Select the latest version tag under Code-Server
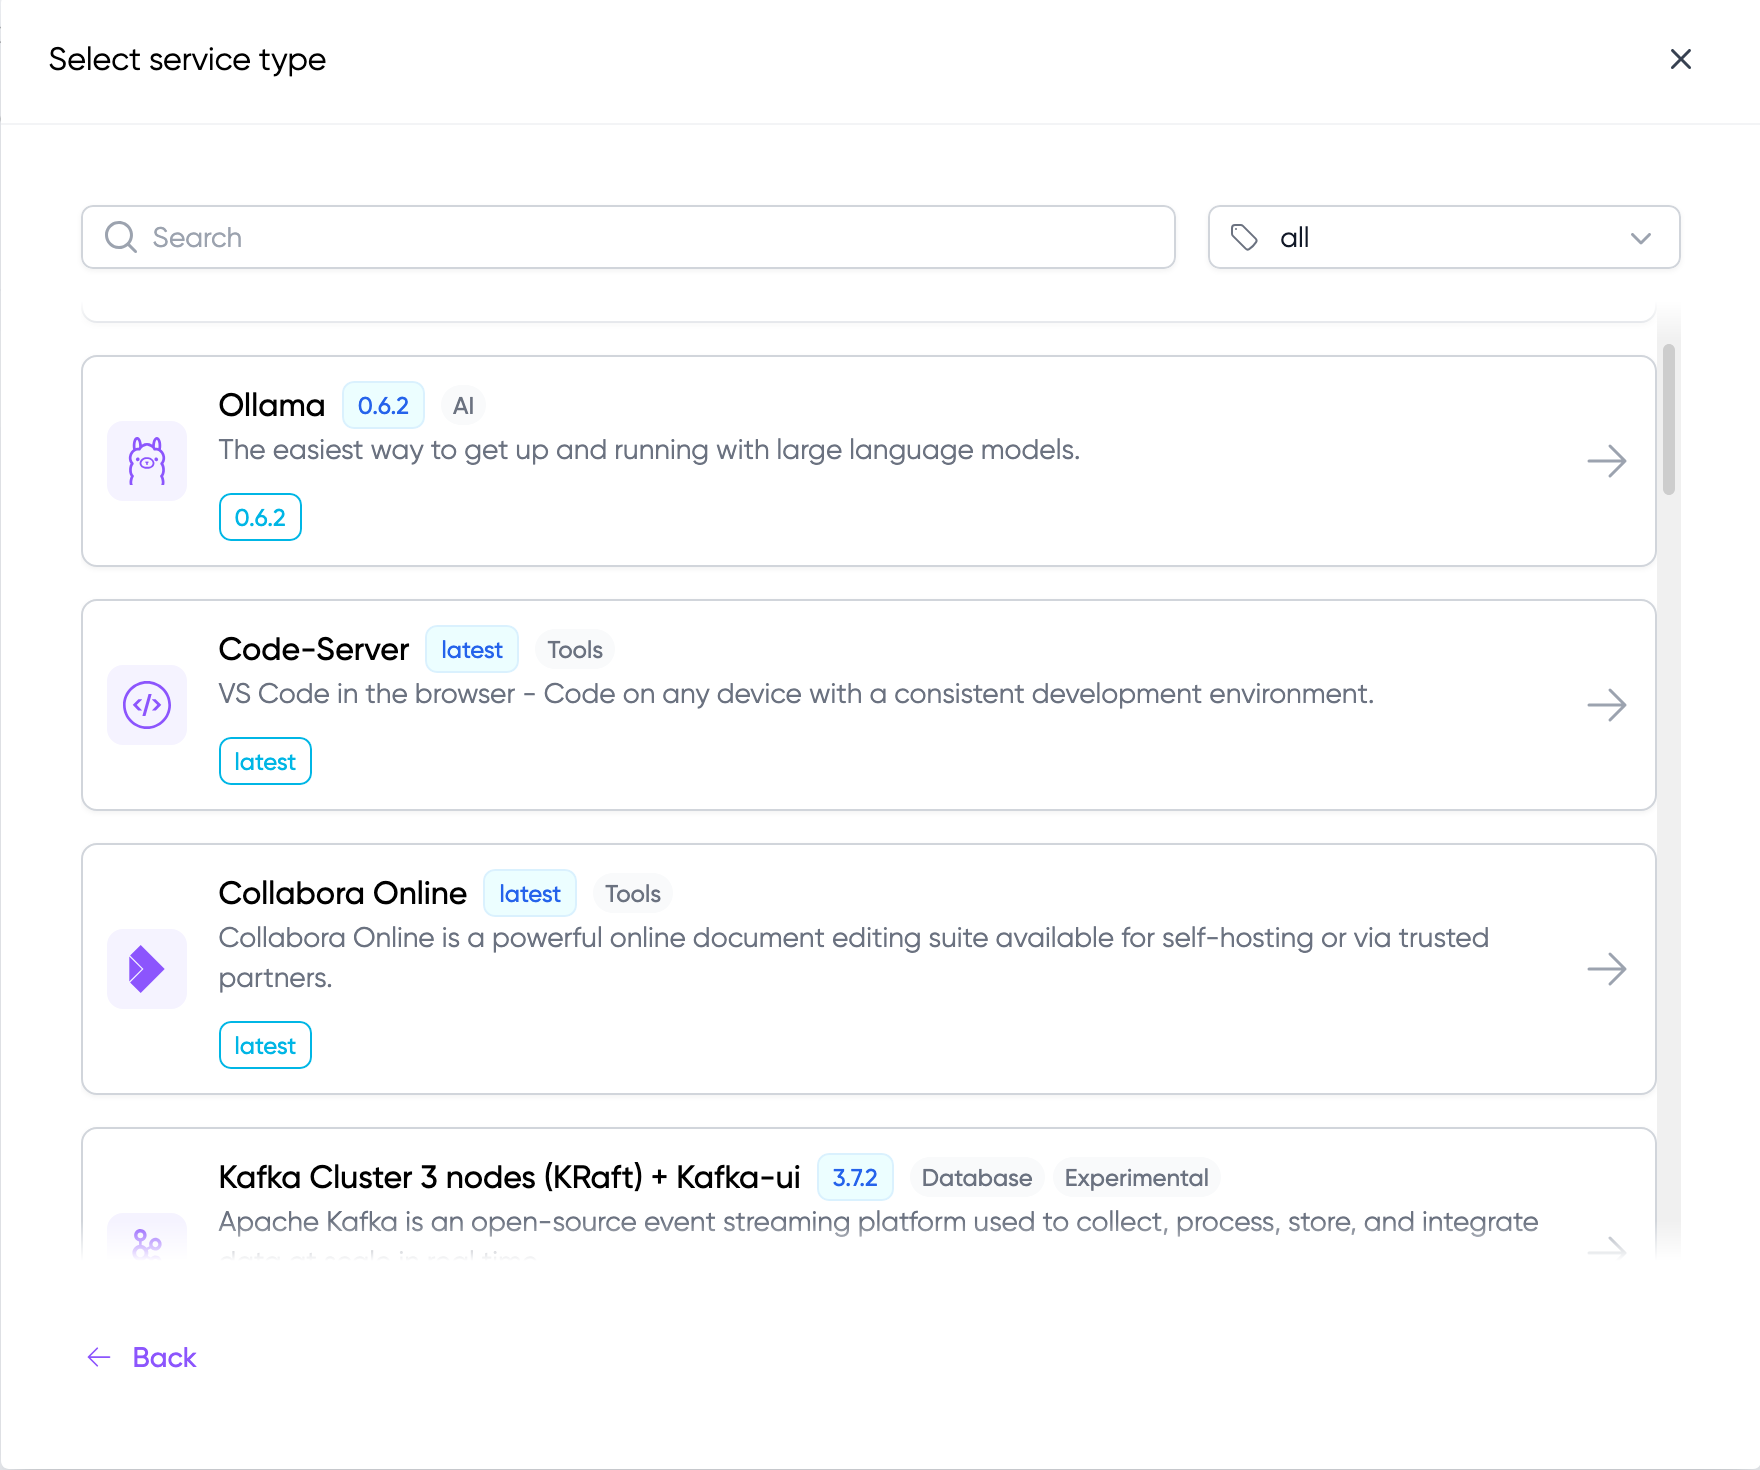Image resolution: width=1760 pixels, height=1470 pixels. (265, 762)
